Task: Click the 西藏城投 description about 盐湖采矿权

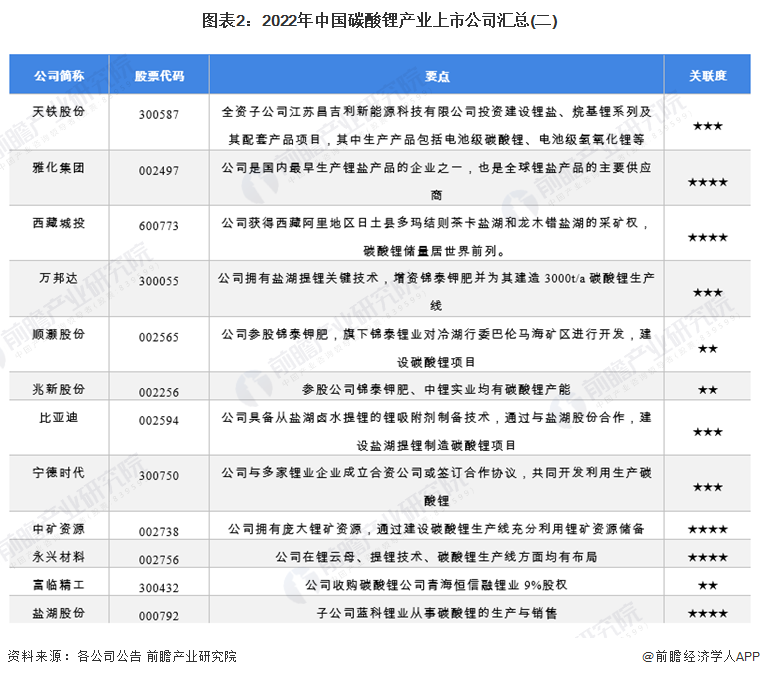Action: pos(436,237)
